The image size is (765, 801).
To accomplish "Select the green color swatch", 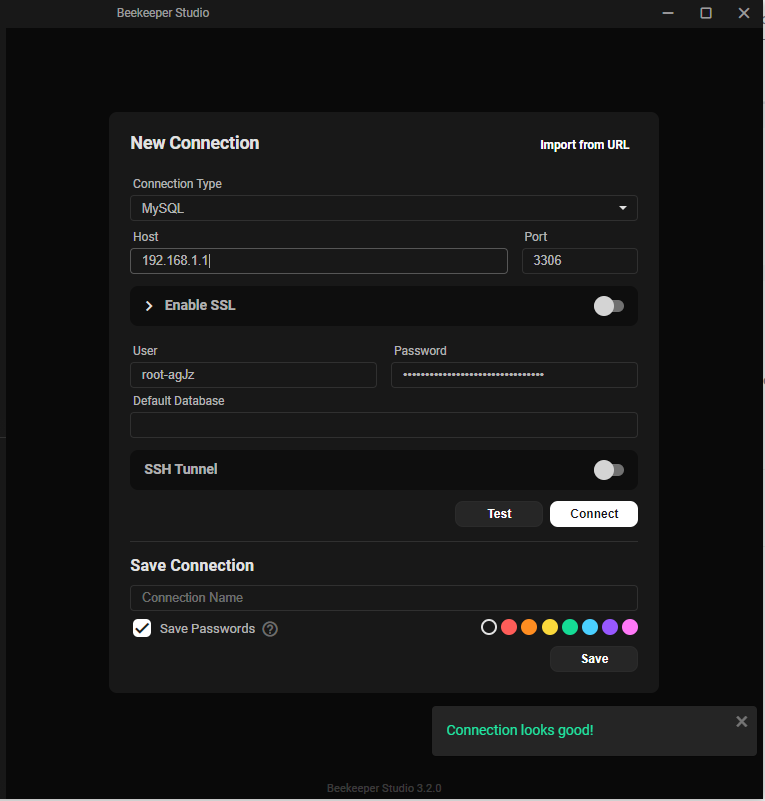I will click(569, 627).
